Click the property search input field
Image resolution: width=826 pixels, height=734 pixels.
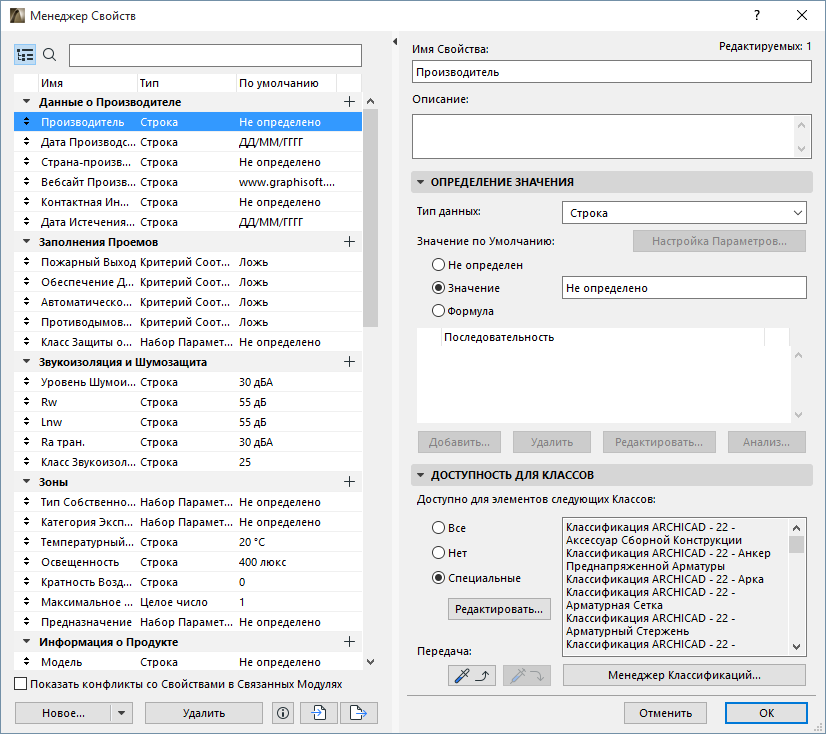tap(215, 55)
